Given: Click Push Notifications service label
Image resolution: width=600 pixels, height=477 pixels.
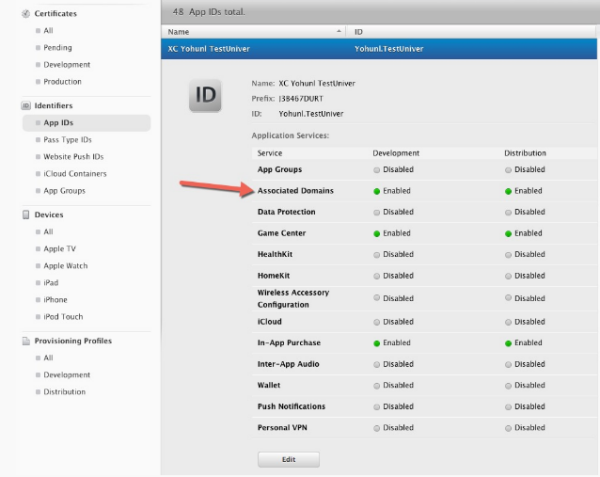Looking at the screenshot, I should (x=291, y=406).
